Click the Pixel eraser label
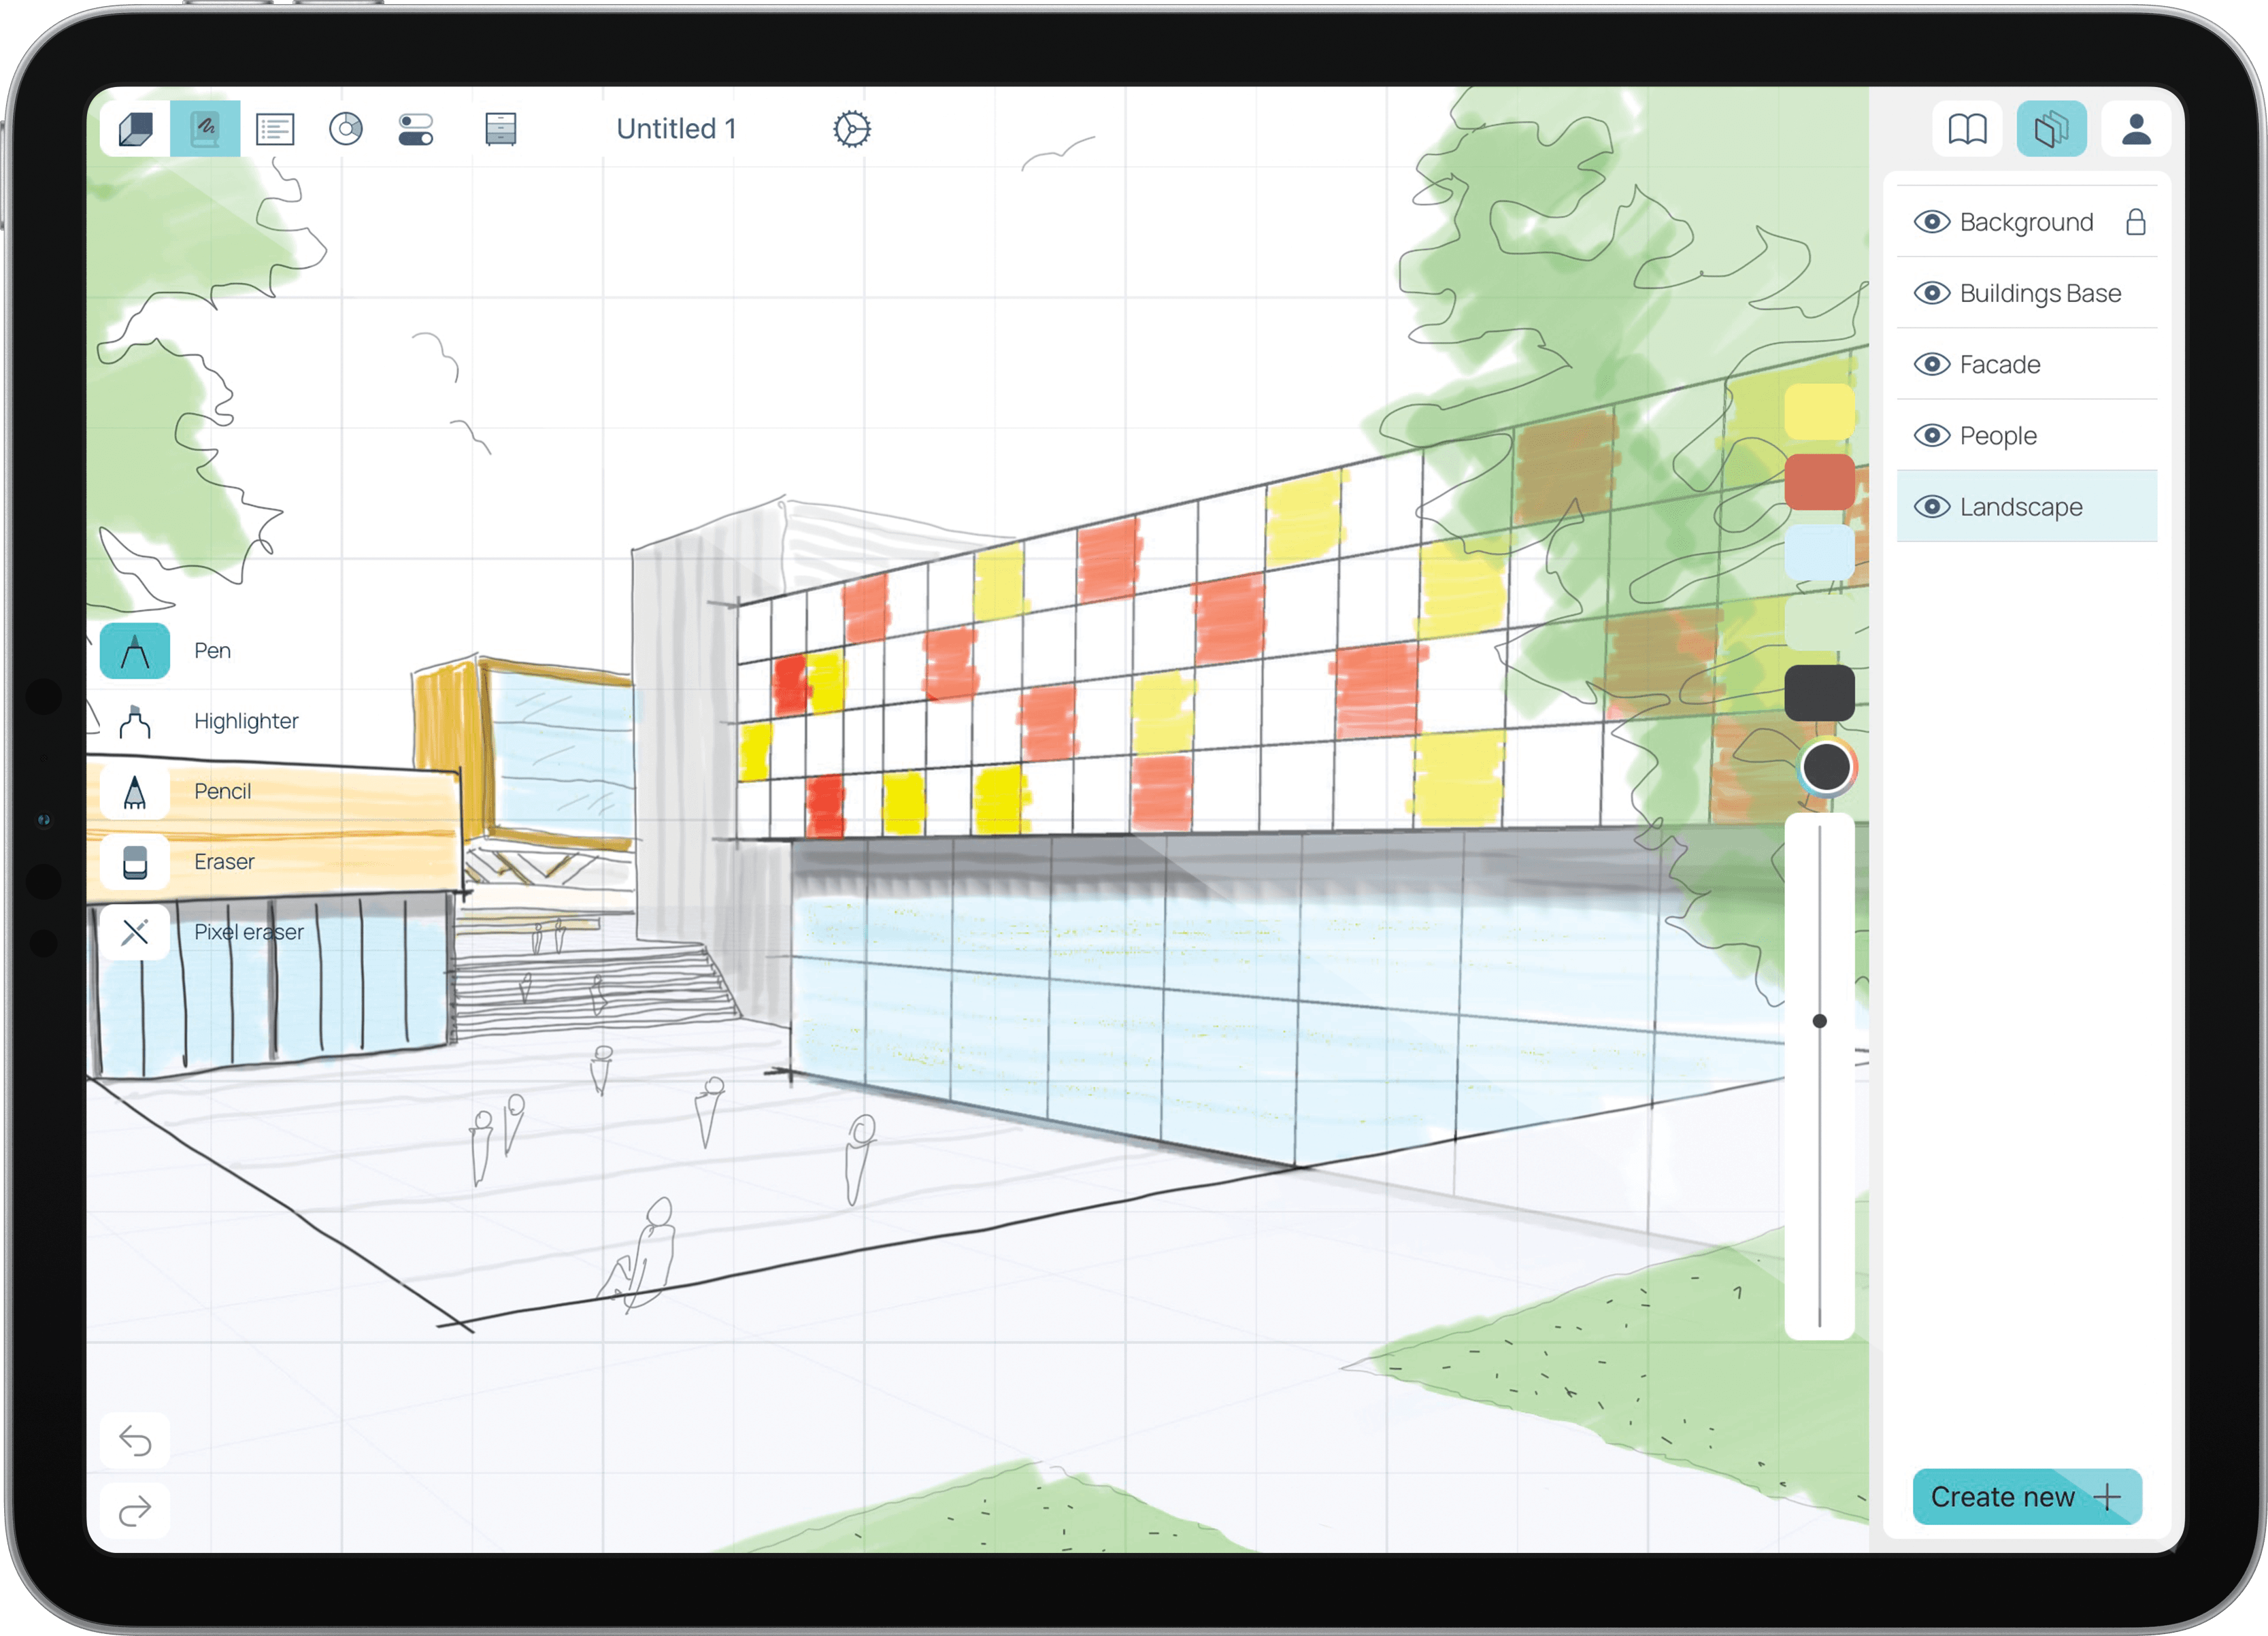The width and height of the screenshot is (2268, 1636). pyautogui.click(x=248, y=932)
